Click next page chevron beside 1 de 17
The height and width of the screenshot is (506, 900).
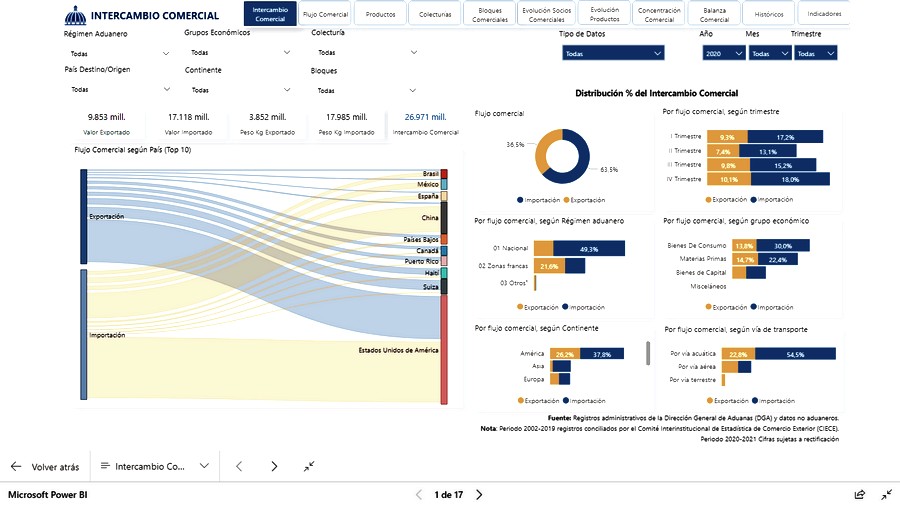(479, 494)
